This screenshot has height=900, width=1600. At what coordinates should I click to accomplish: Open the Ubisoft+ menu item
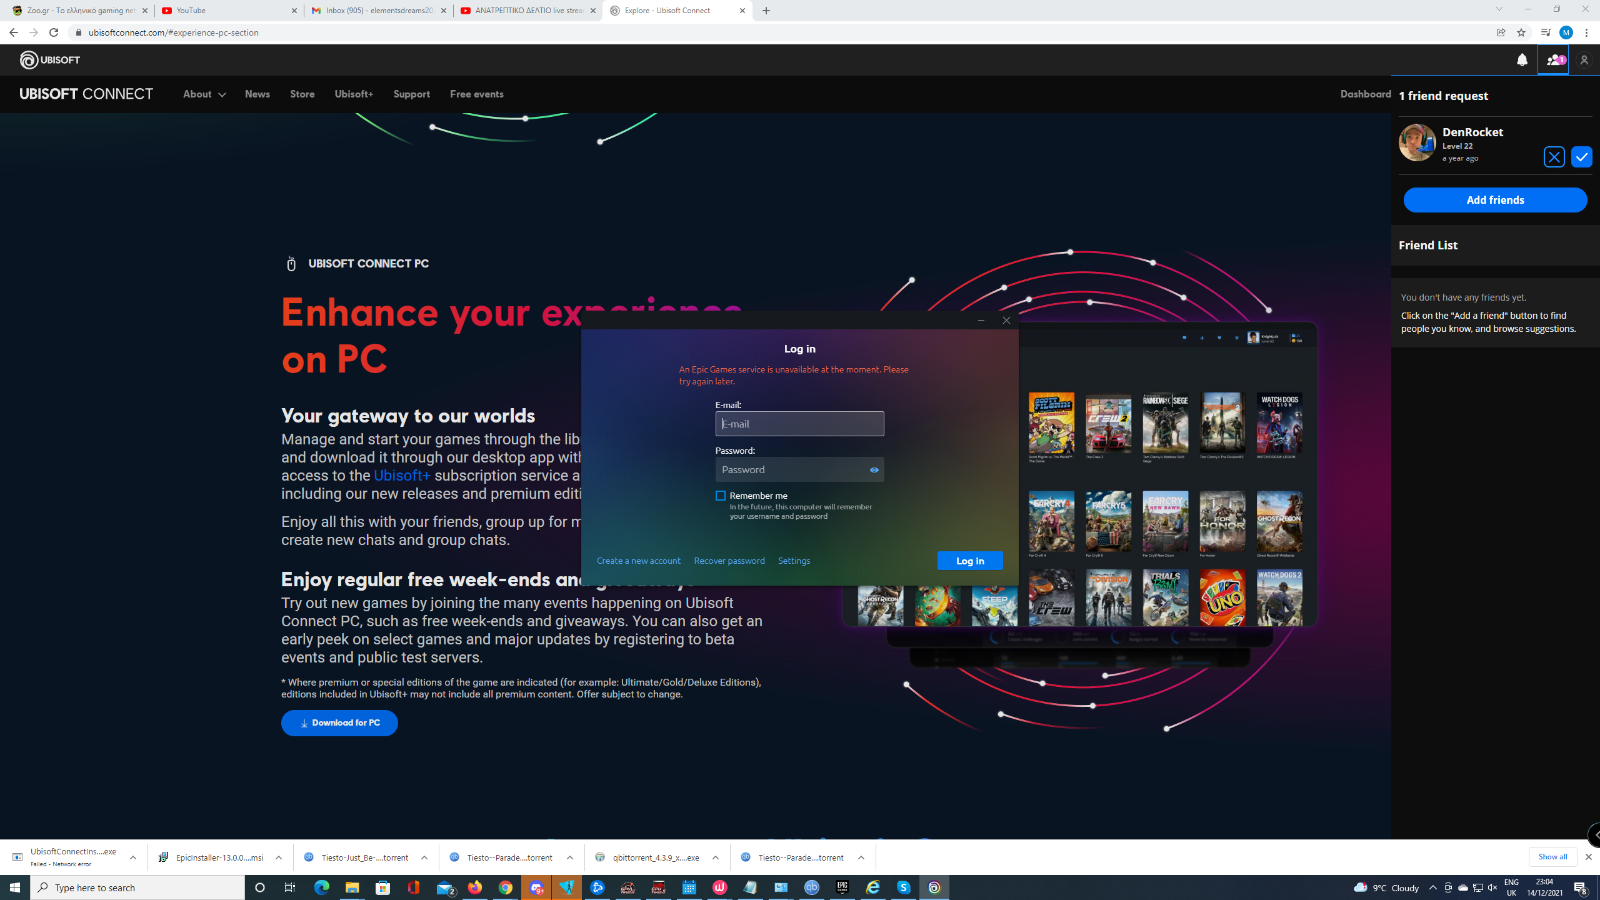pyautogui.click(x=354, y=94)
